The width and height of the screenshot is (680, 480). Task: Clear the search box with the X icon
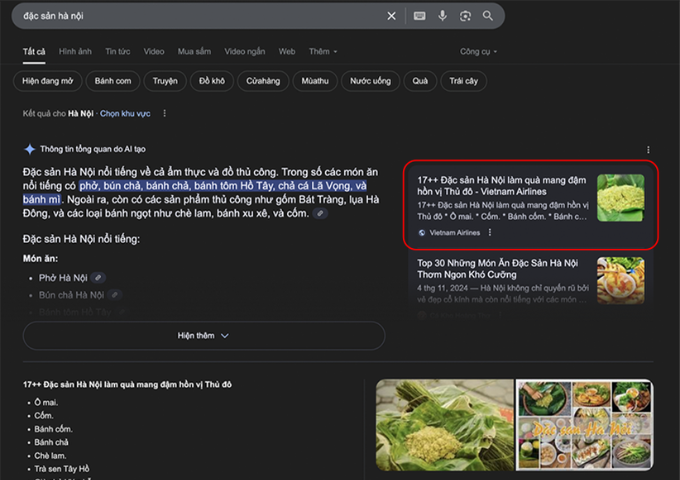[x=391, y=16]
